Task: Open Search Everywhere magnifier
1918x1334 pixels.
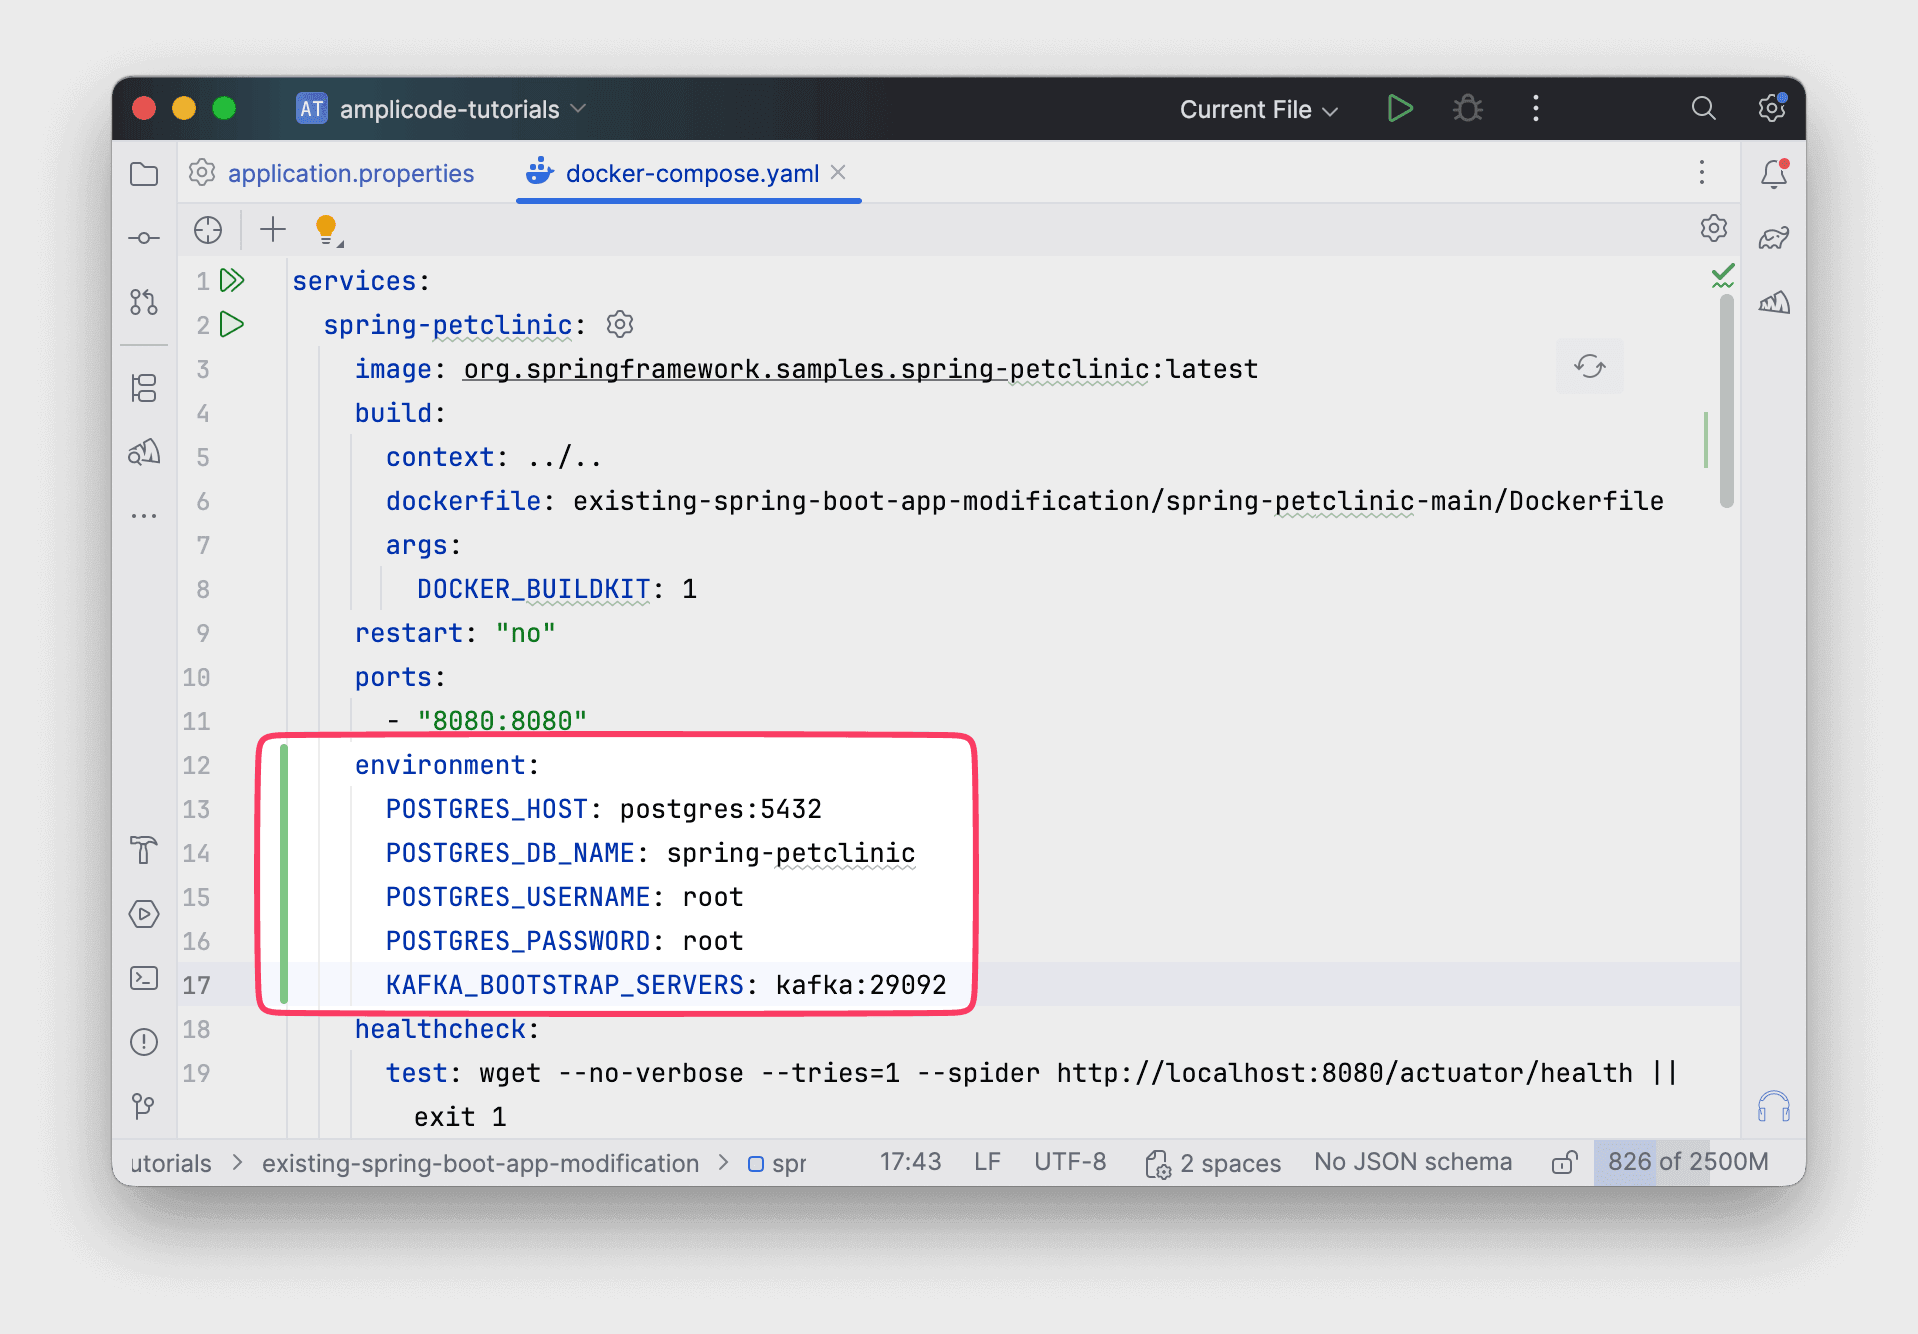Action: click(1704, 108)
